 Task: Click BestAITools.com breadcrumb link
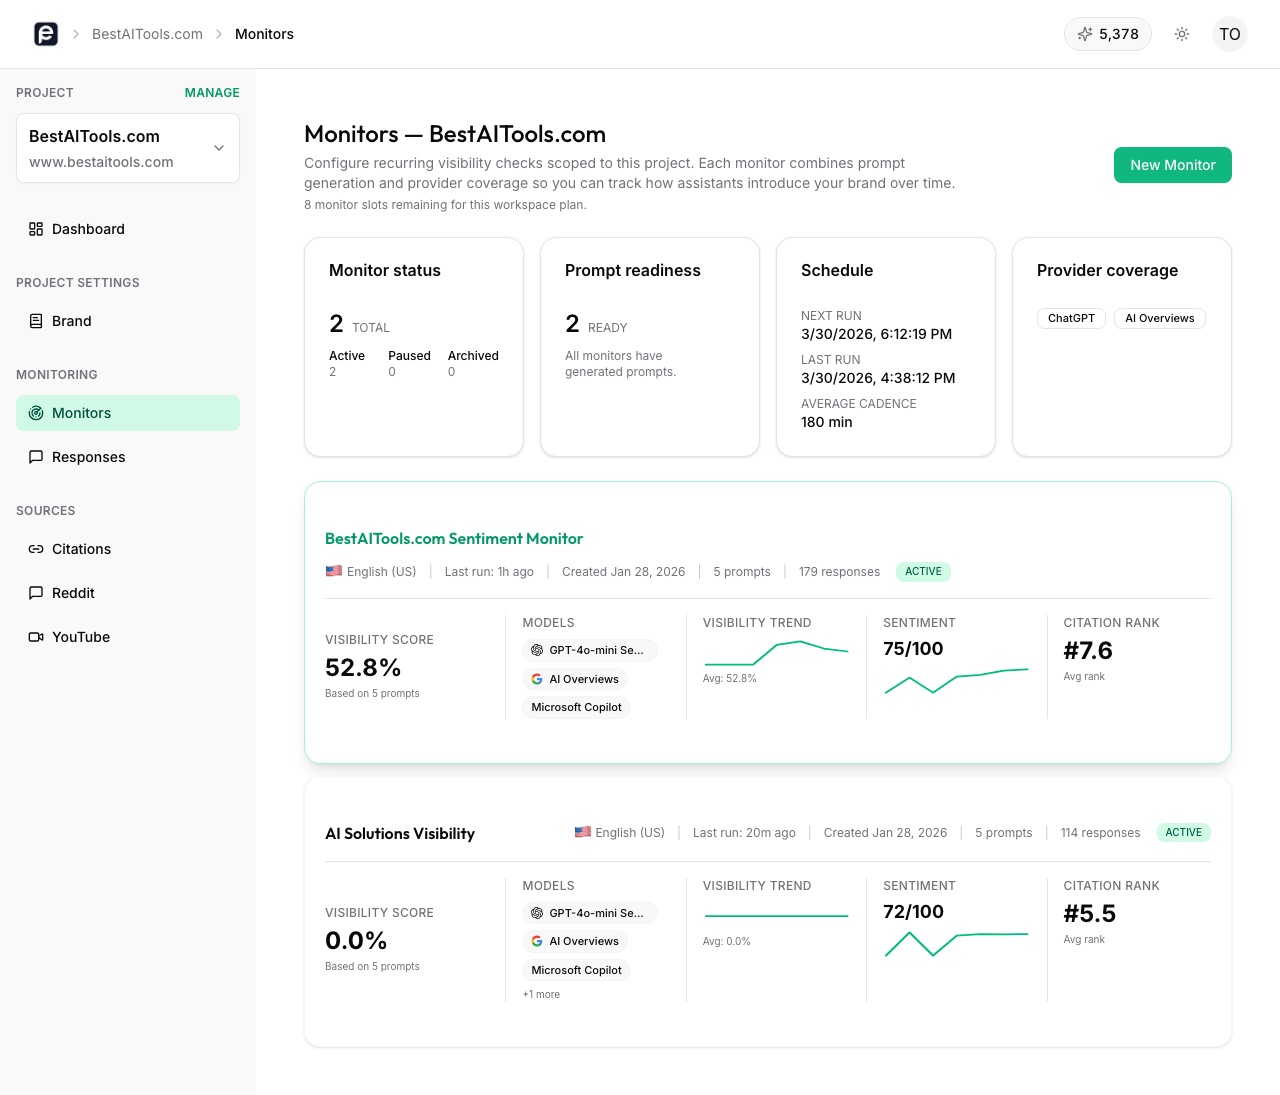tap(147, 34)
